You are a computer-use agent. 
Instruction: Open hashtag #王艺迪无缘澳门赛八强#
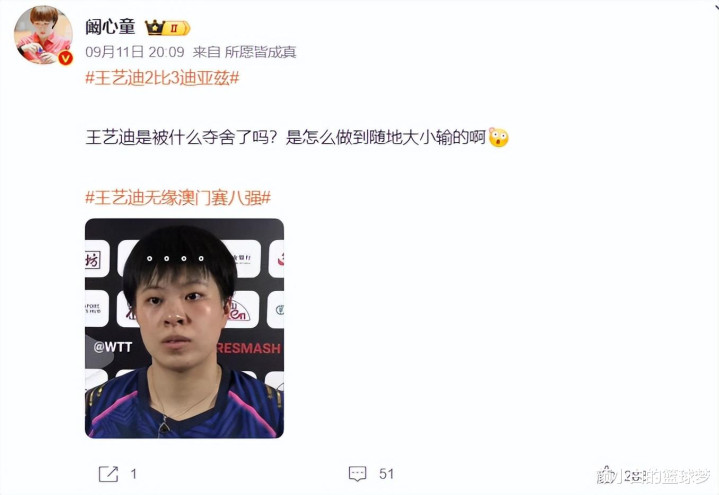point(178,198)
